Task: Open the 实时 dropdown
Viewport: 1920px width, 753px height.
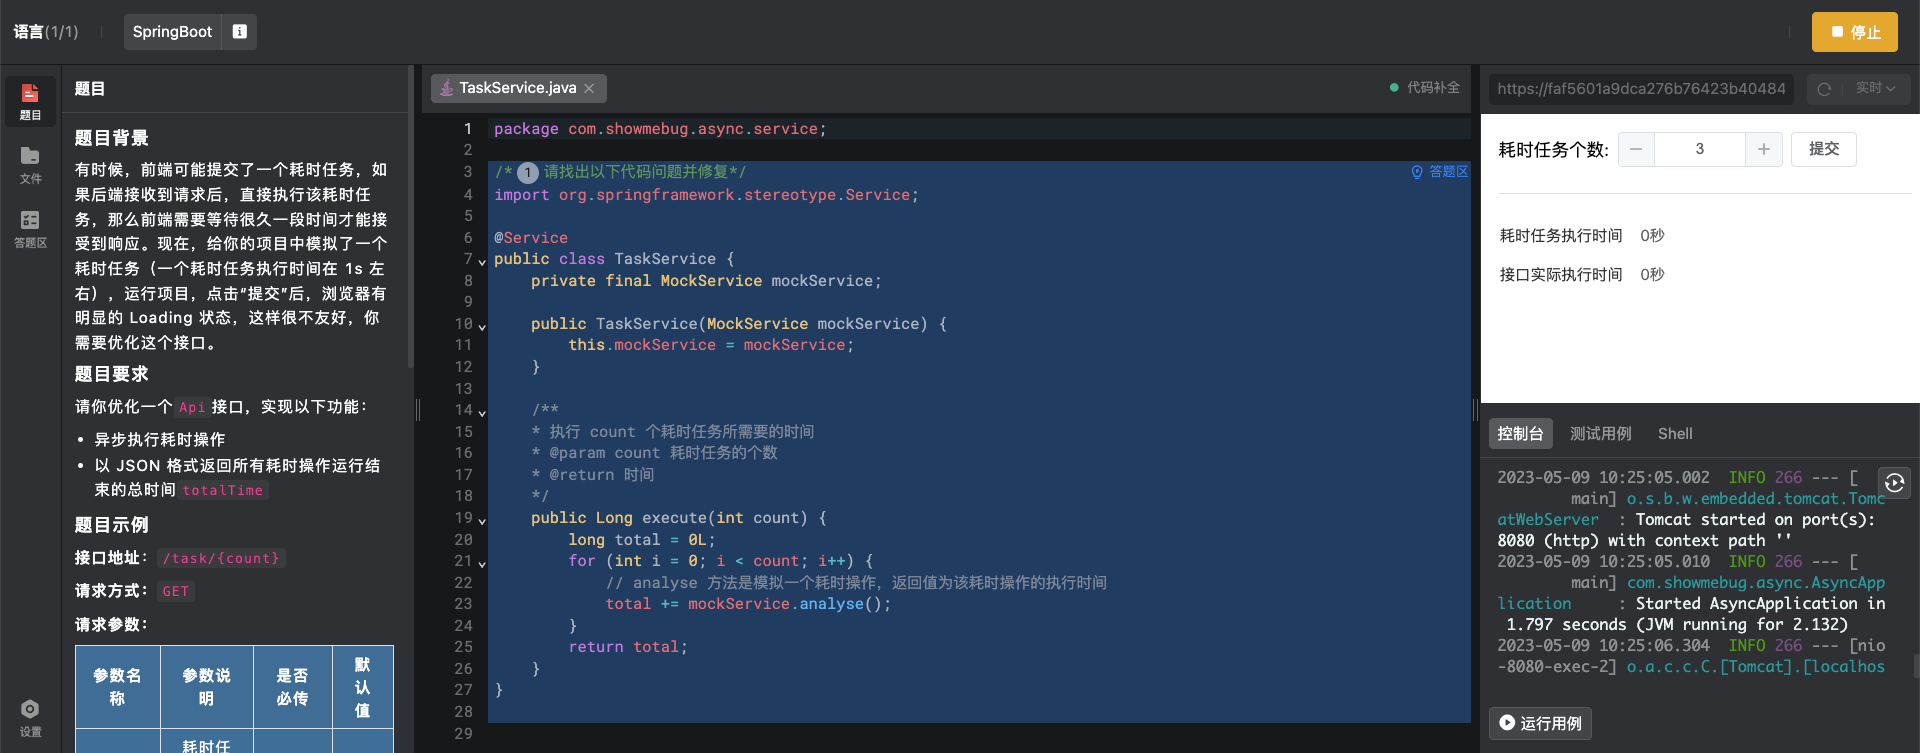Action: point(1876,89)
